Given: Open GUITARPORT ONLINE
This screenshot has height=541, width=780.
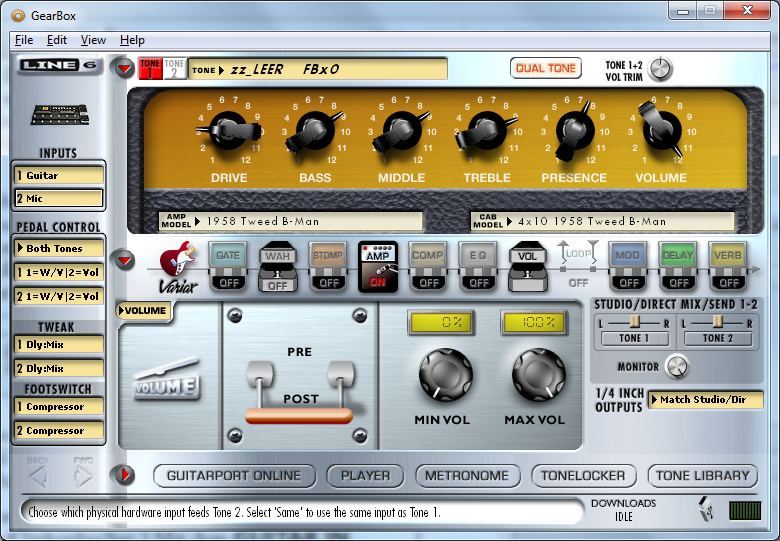Looking at the screenshot, I should (x=234, y=476).
